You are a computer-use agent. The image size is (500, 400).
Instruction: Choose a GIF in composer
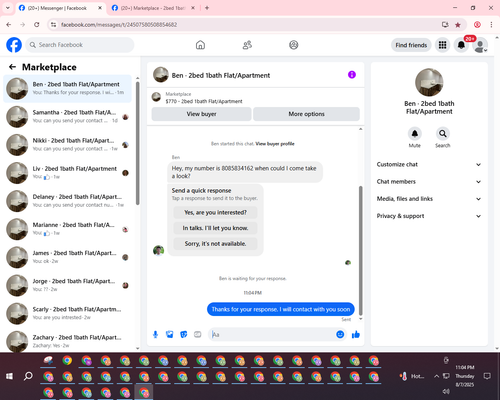click(x=198, y=334)
